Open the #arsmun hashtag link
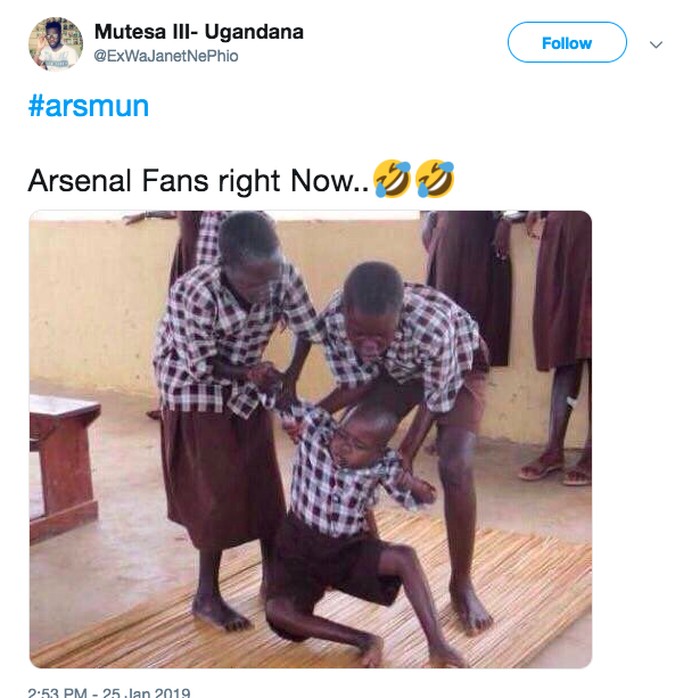Screen dimensions: 700x698 pos(88,106)
